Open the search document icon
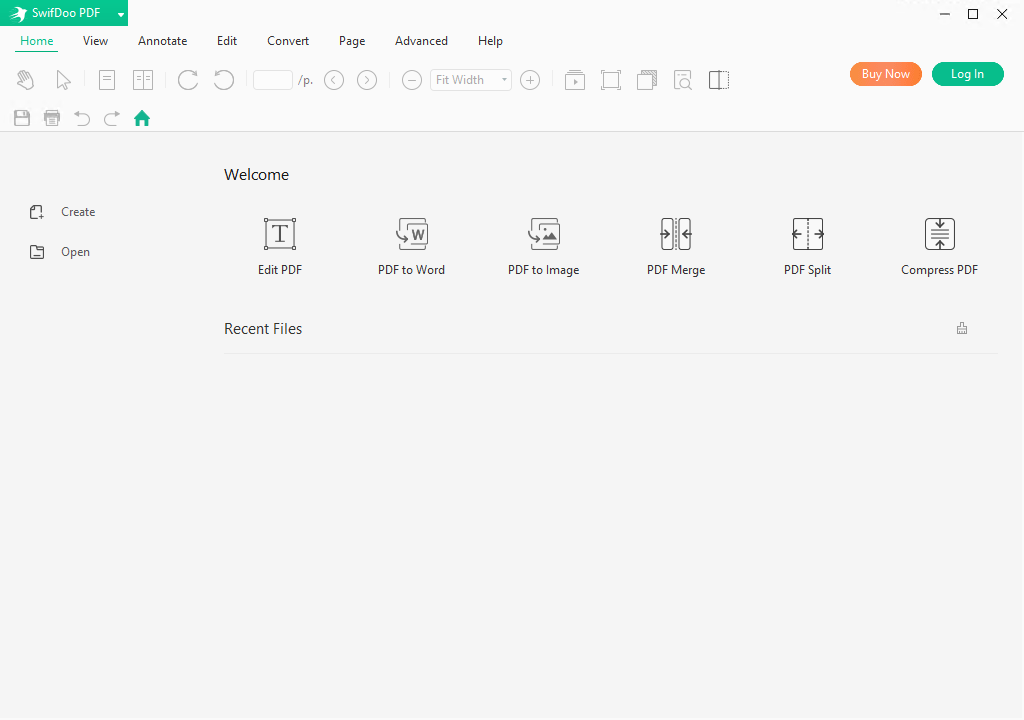The image size is (1024, 720). (682, 80)
